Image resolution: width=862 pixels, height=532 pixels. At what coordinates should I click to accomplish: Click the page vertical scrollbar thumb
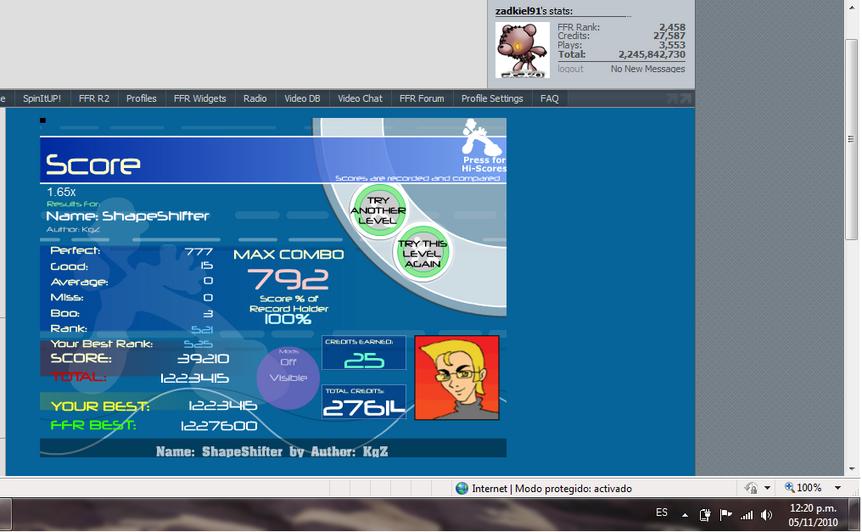tap(852, 140)
